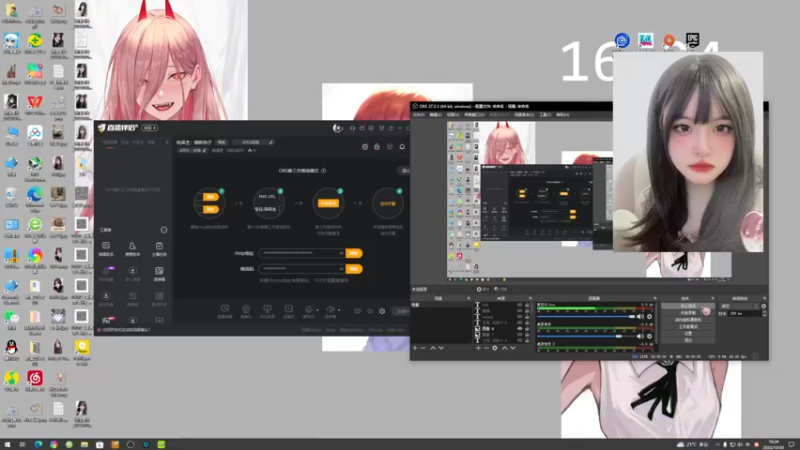This screenshot has width=800, height=450.
Task: Adjust transition duration stepper in OBS
Action: click(x=764, y=313)
